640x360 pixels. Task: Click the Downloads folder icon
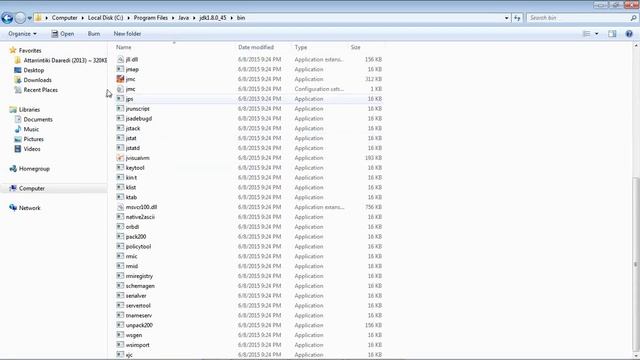pos(18,80)
